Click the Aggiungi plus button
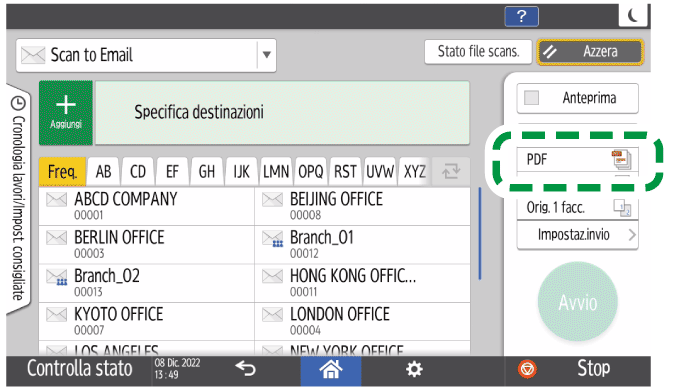This screenshot has height=388, width=675. [x=66, y=113]
